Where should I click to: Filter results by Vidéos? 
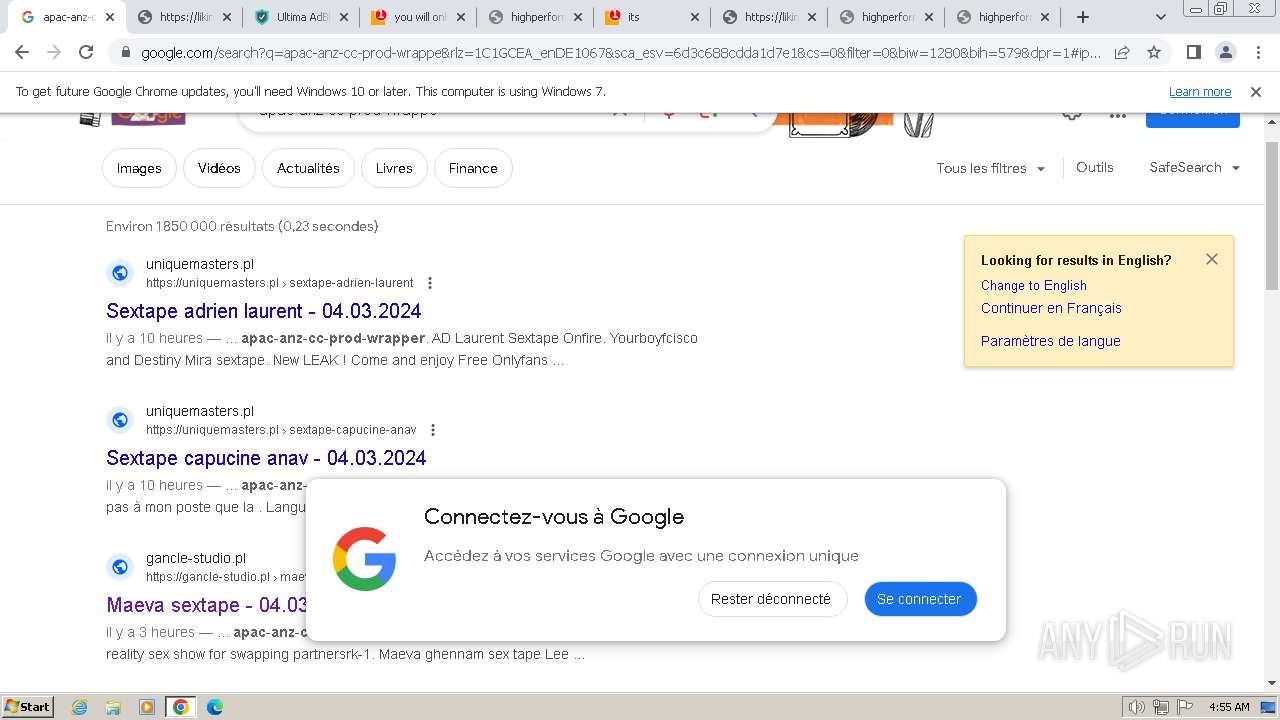(219, 168)
